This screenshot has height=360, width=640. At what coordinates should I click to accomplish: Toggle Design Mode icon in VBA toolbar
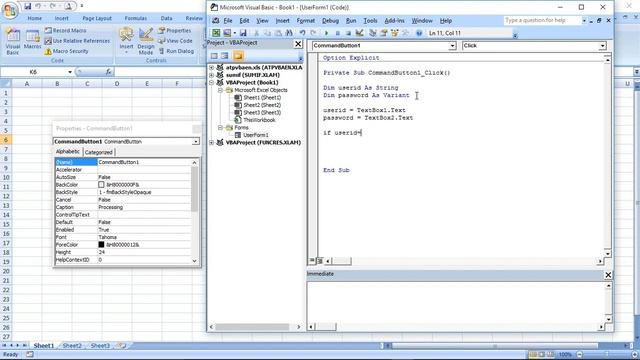(359, 33)
